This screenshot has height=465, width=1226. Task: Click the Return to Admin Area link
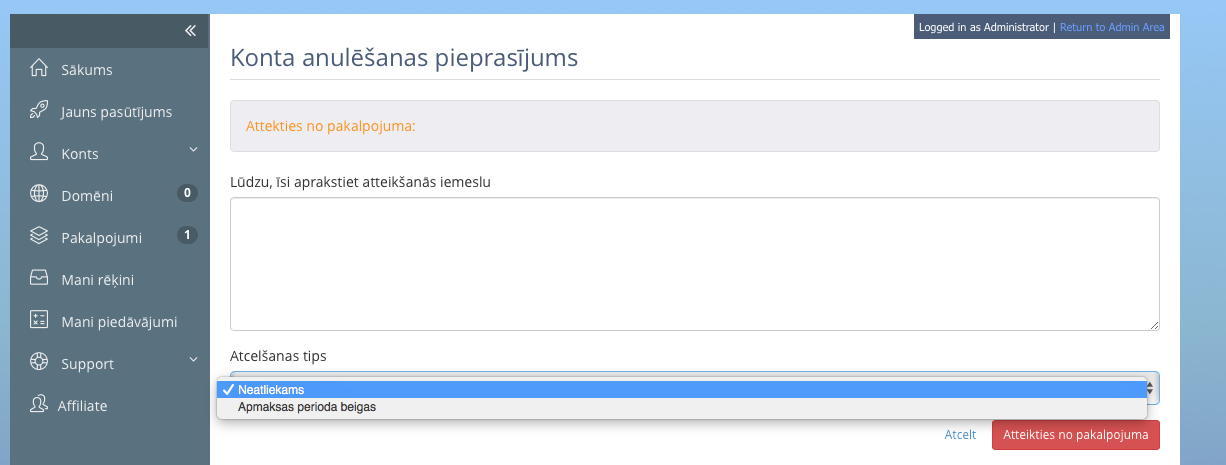1112,27
